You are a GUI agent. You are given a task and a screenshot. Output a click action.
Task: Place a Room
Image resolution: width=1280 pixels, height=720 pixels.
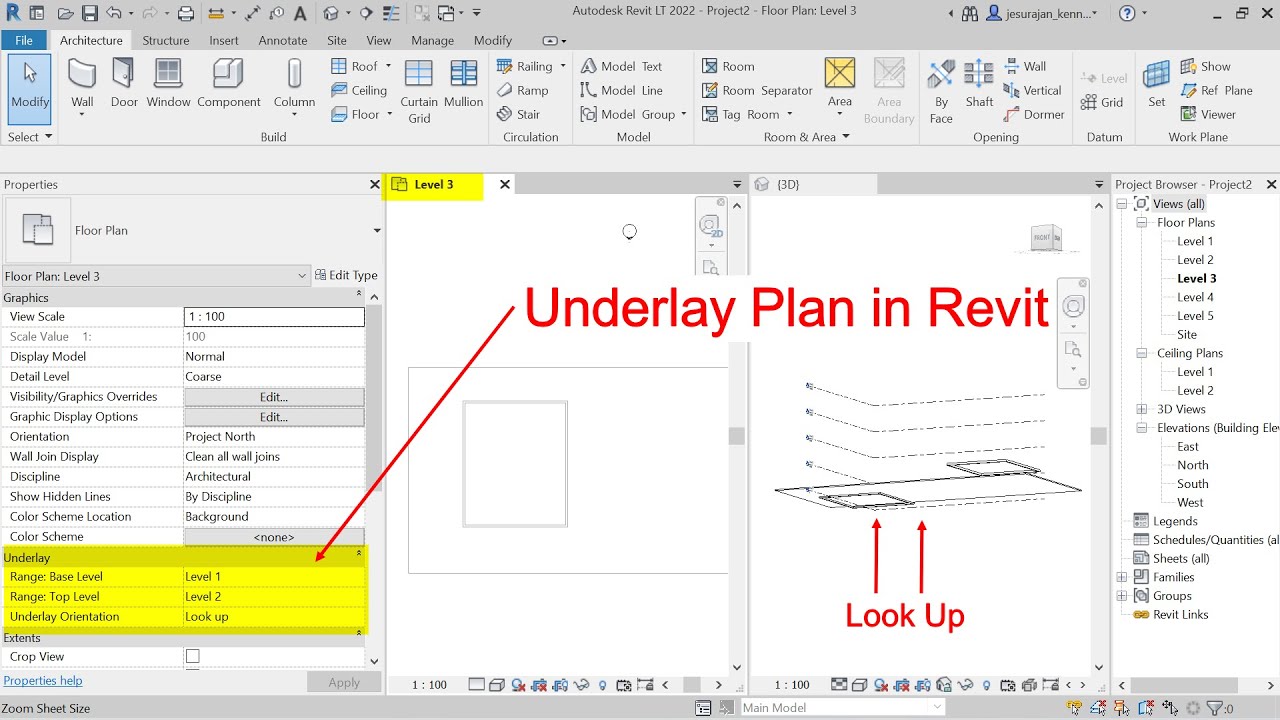tap(728, 66)
